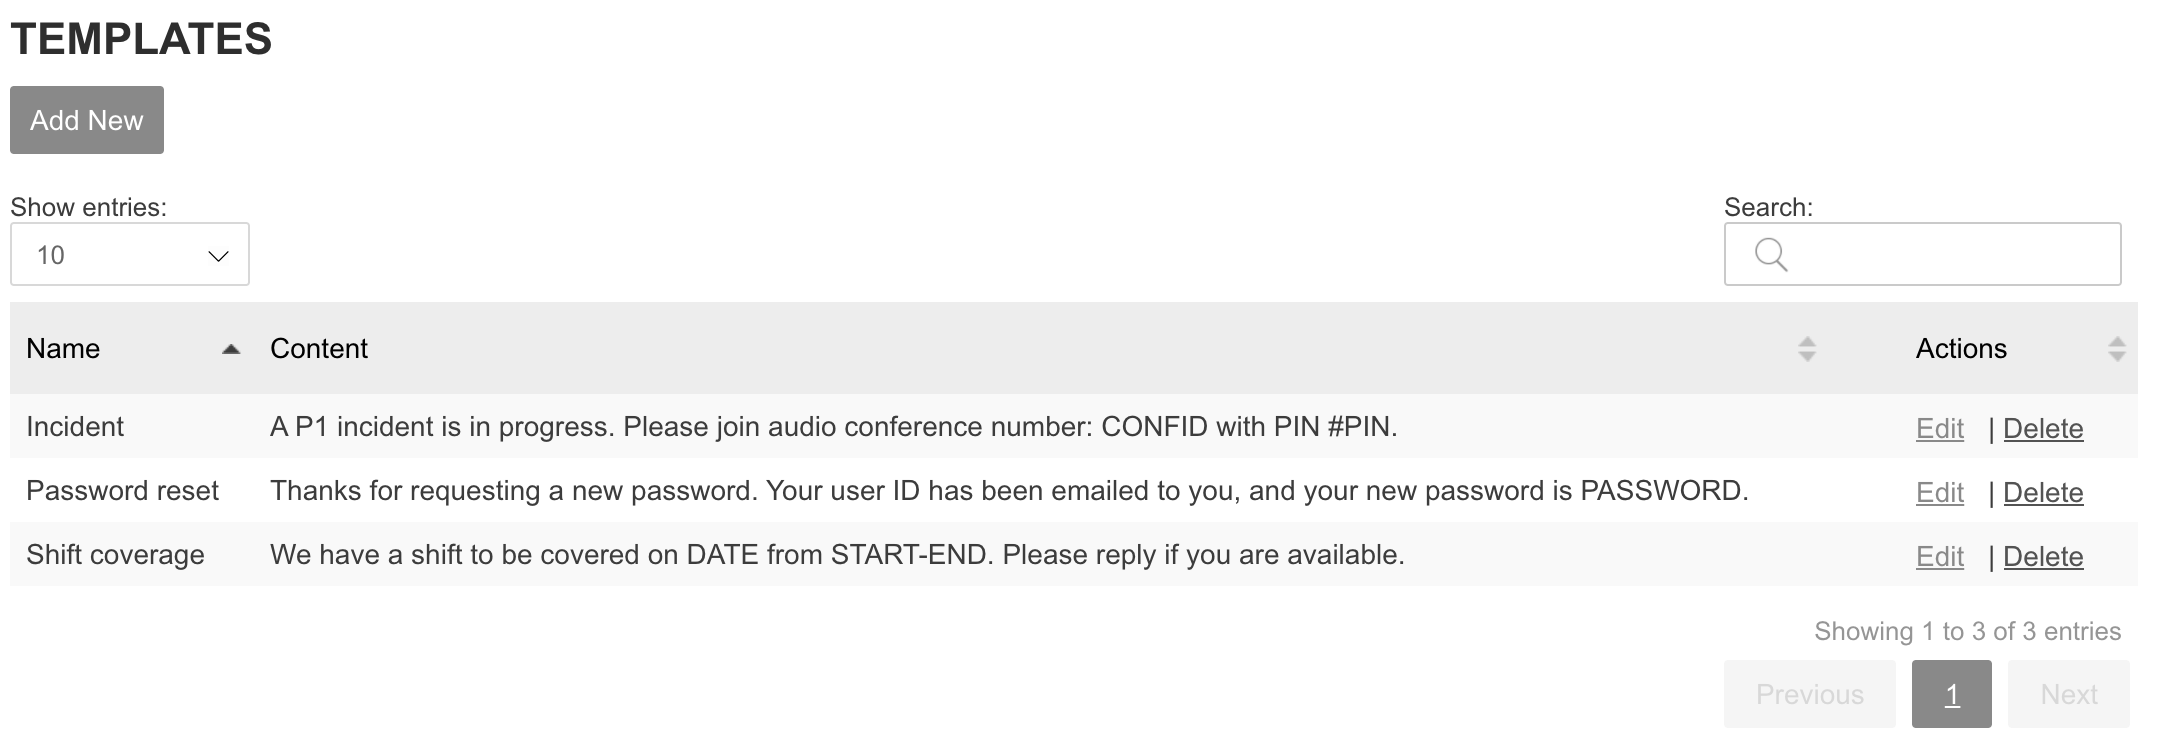This screenshot has width=2160, height=744.
Task: Click the Incident row name cell
Action: (x=75, y=427)
